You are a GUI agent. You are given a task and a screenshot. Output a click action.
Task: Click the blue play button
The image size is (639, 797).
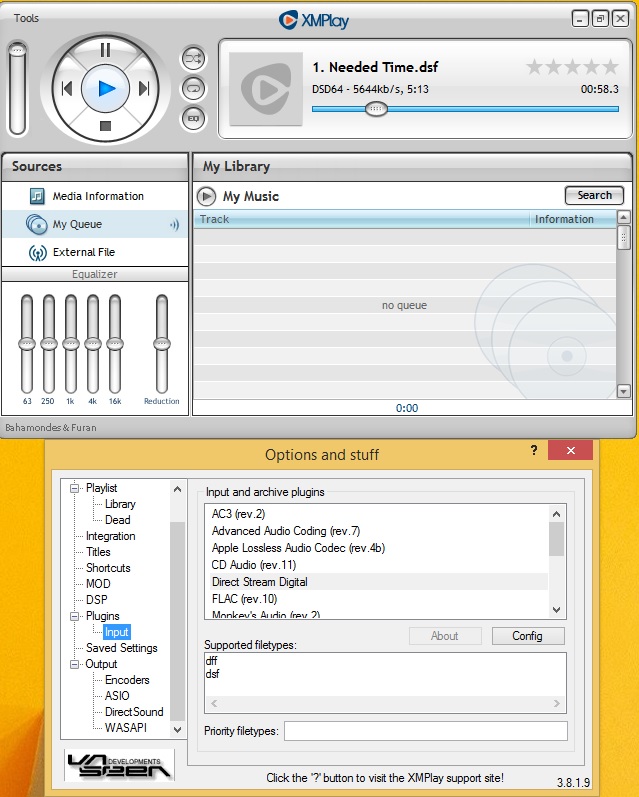[106, 88]
